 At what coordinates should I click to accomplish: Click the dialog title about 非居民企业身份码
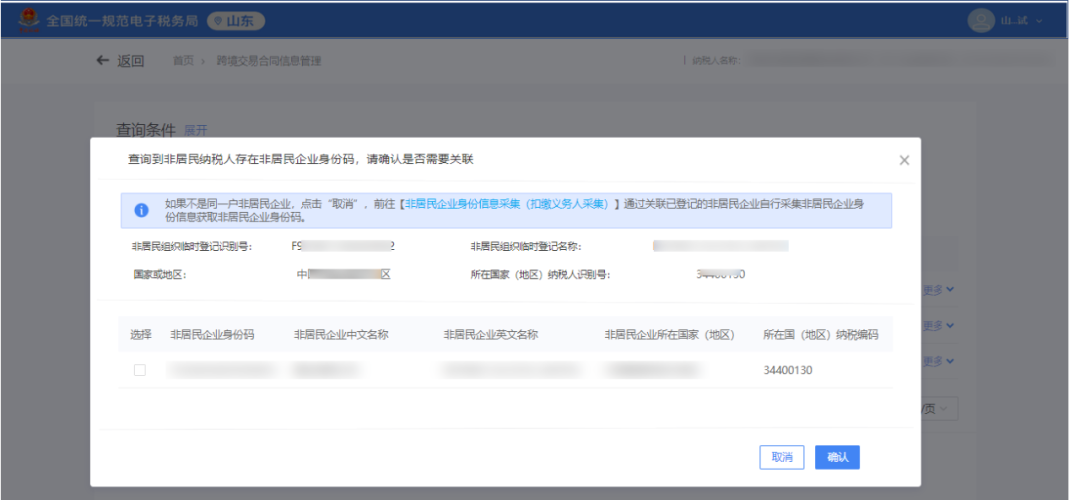(300, 160)
